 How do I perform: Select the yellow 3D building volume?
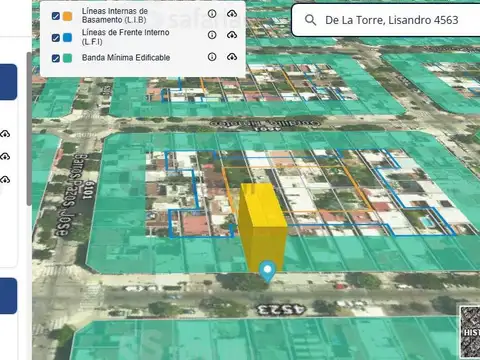(x=262, y=227)
